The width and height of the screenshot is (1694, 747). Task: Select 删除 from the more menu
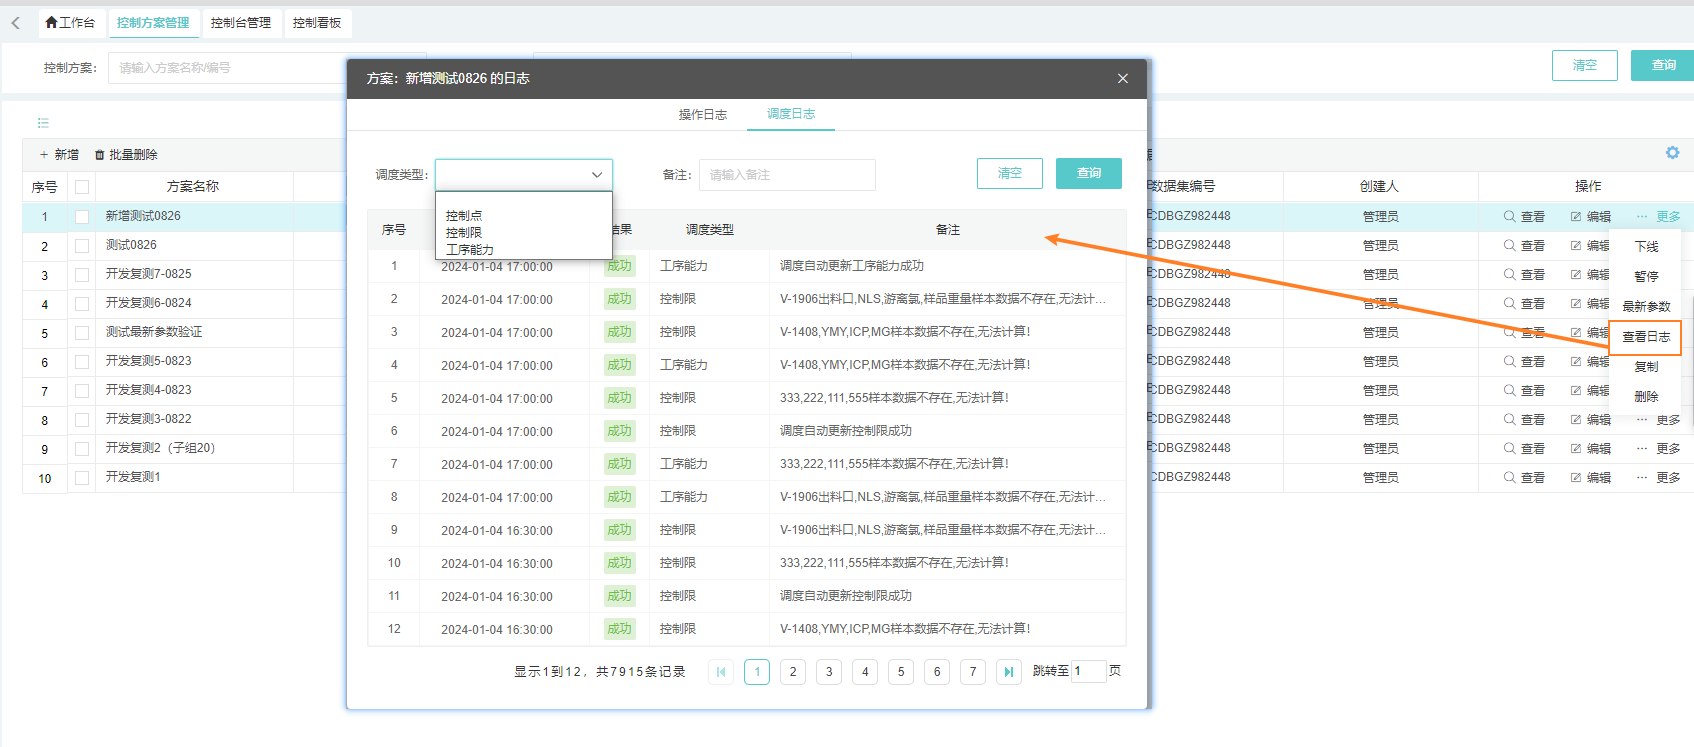tap(1646, 397)
